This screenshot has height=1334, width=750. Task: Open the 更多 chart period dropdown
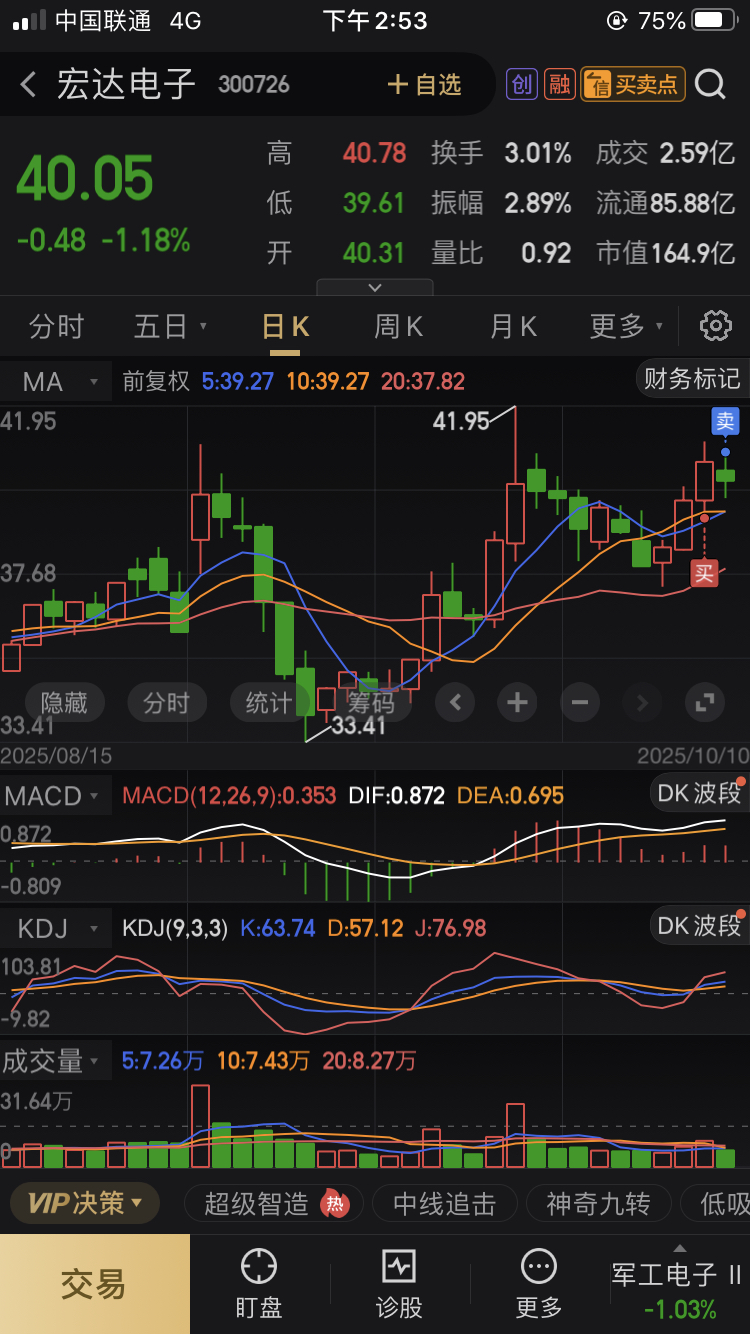click(627, 326)
